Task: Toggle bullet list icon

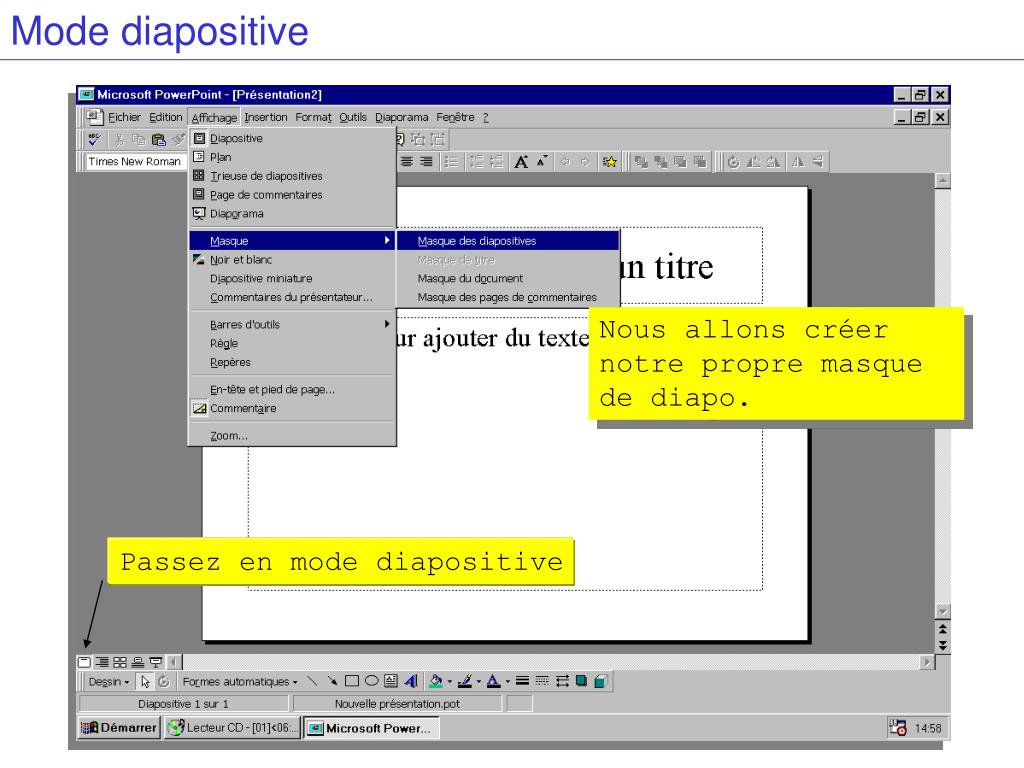Action: click(x=451, y=162)
